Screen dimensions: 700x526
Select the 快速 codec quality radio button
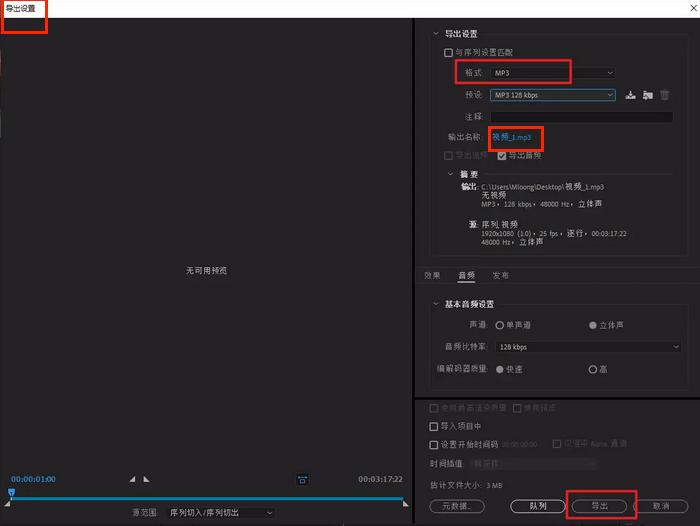(x=500, y=369)
